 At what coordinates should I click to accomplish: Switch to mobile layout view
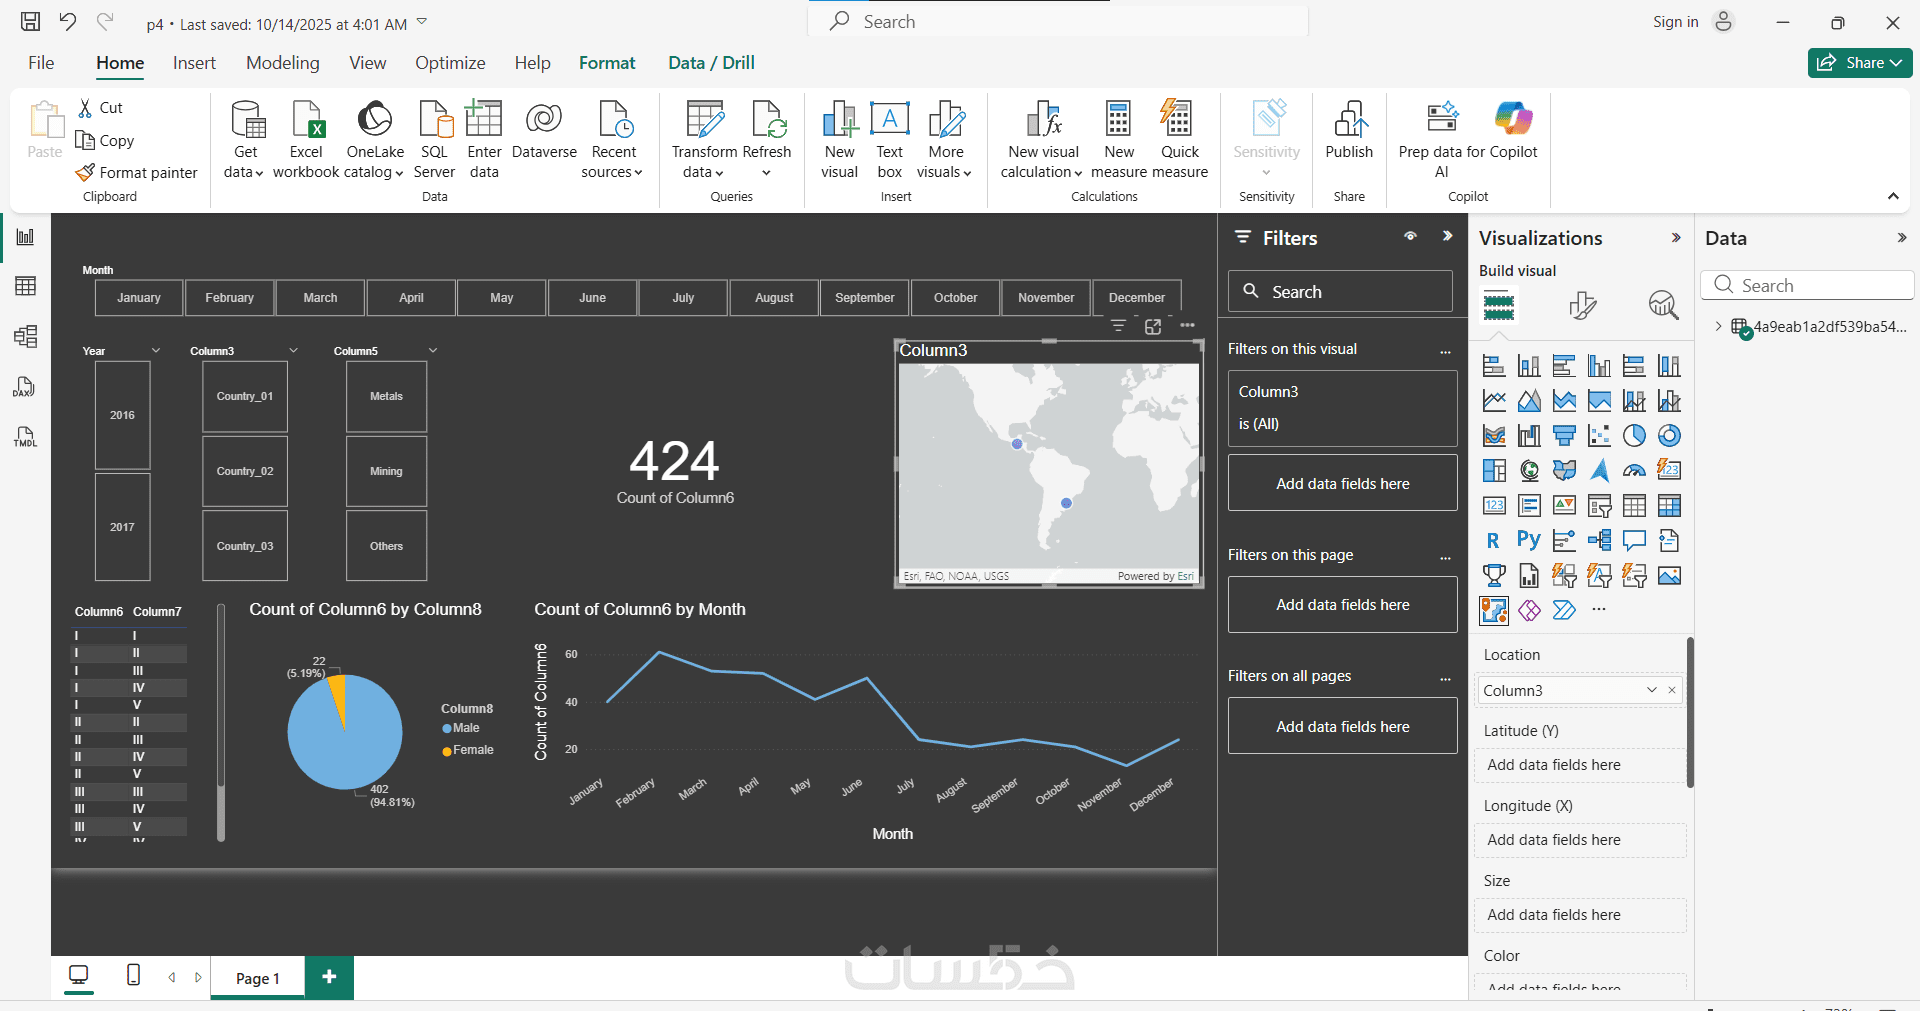[133, 975]
